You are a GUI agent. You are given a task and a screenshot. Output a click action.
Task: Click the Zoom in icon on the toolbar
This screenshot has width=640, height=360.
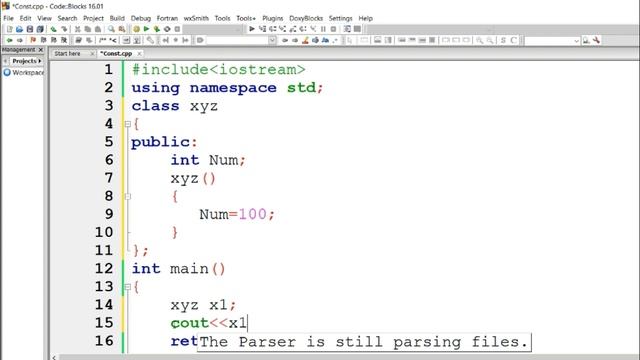480,40
